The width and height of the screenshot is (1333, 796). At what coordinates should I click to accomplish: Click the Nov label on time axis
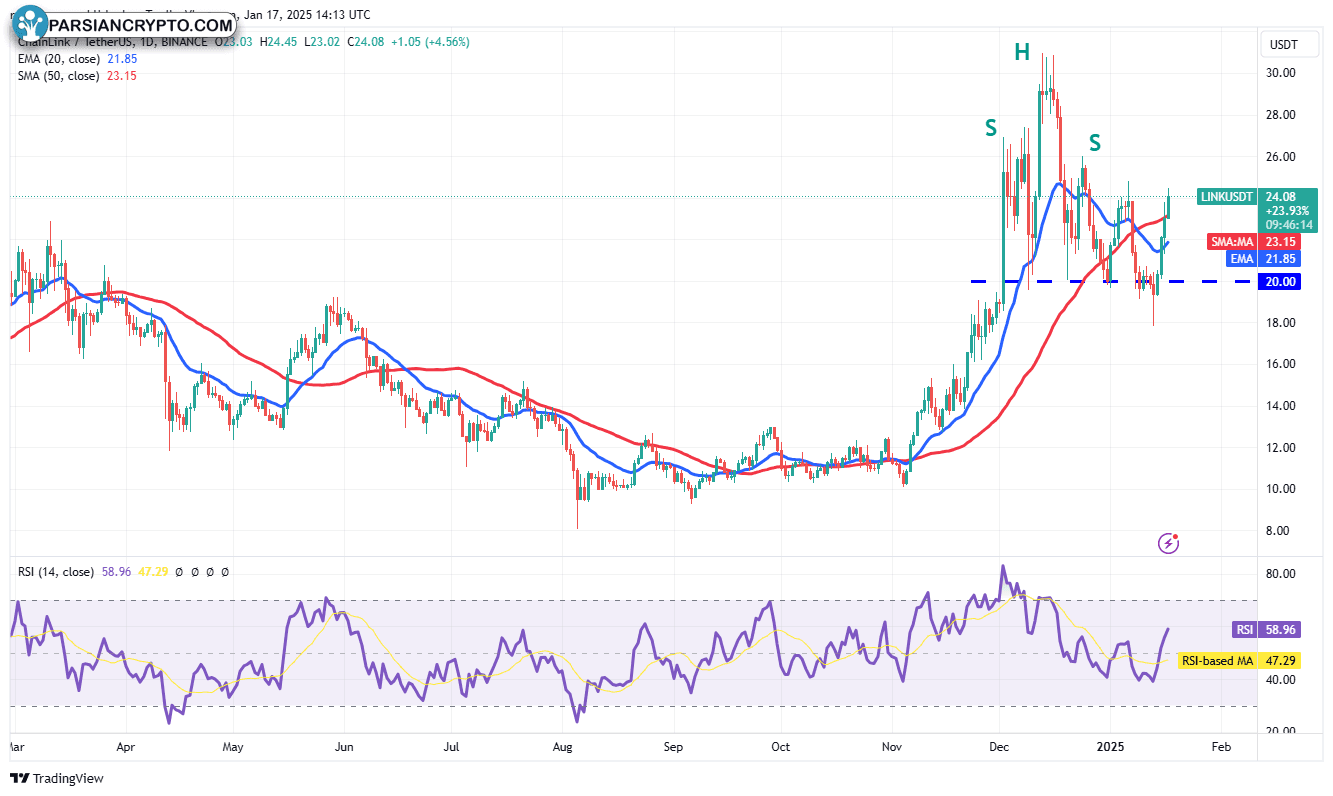(891, 747)
